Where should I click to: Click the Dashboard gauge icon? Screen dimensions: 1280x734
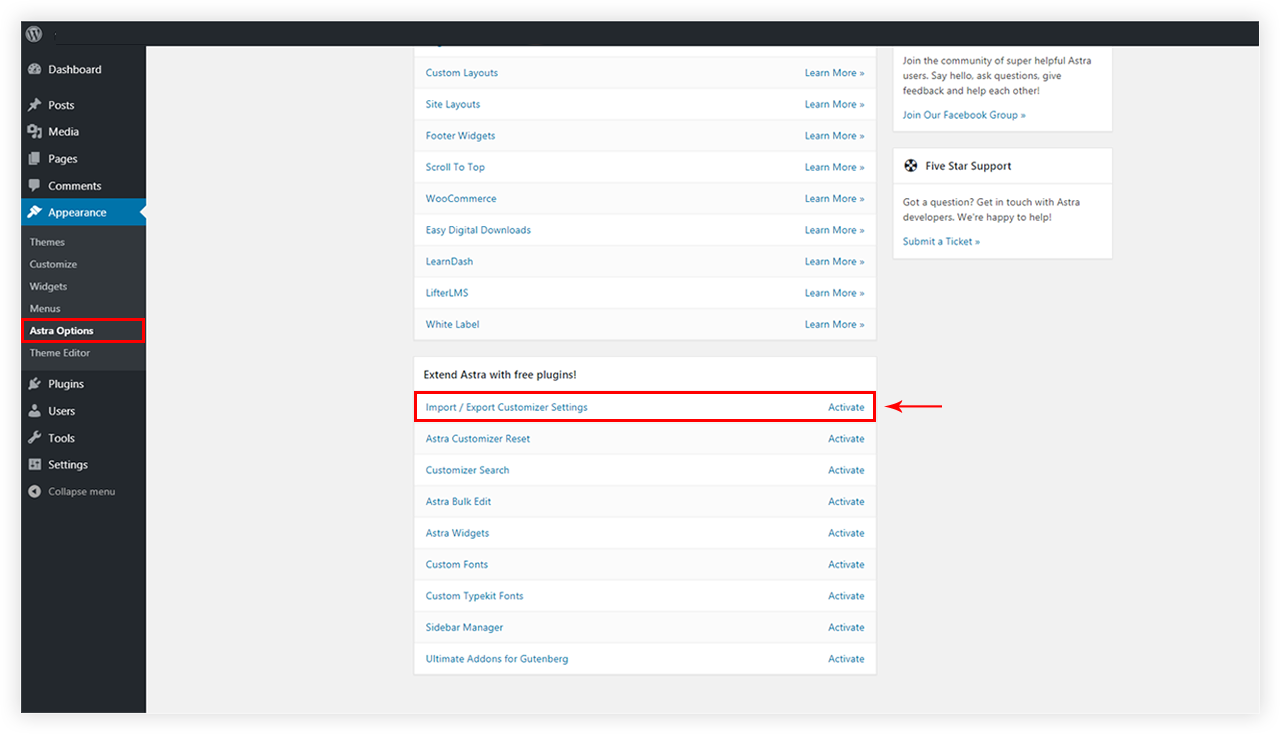pyautogui.click(x=35, y=70)
